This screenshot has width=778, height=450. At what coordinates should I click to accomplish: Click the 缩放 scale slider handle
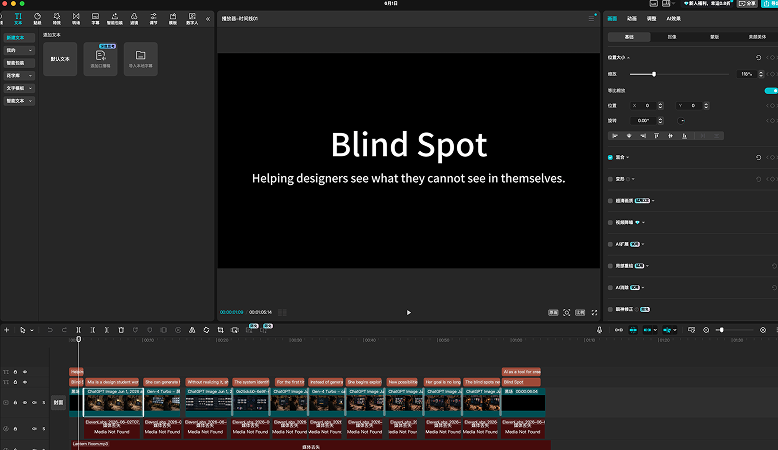654,74
